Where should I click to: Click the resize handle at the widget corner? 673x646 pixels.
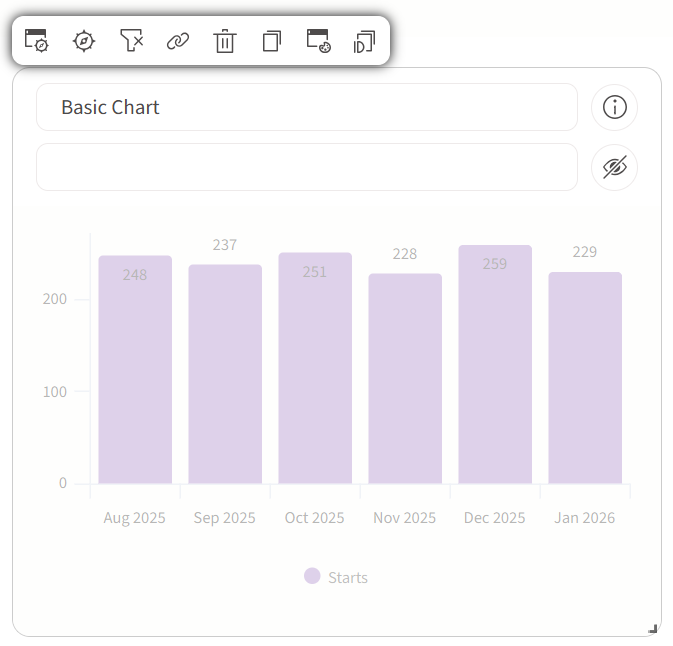point(652,629)
